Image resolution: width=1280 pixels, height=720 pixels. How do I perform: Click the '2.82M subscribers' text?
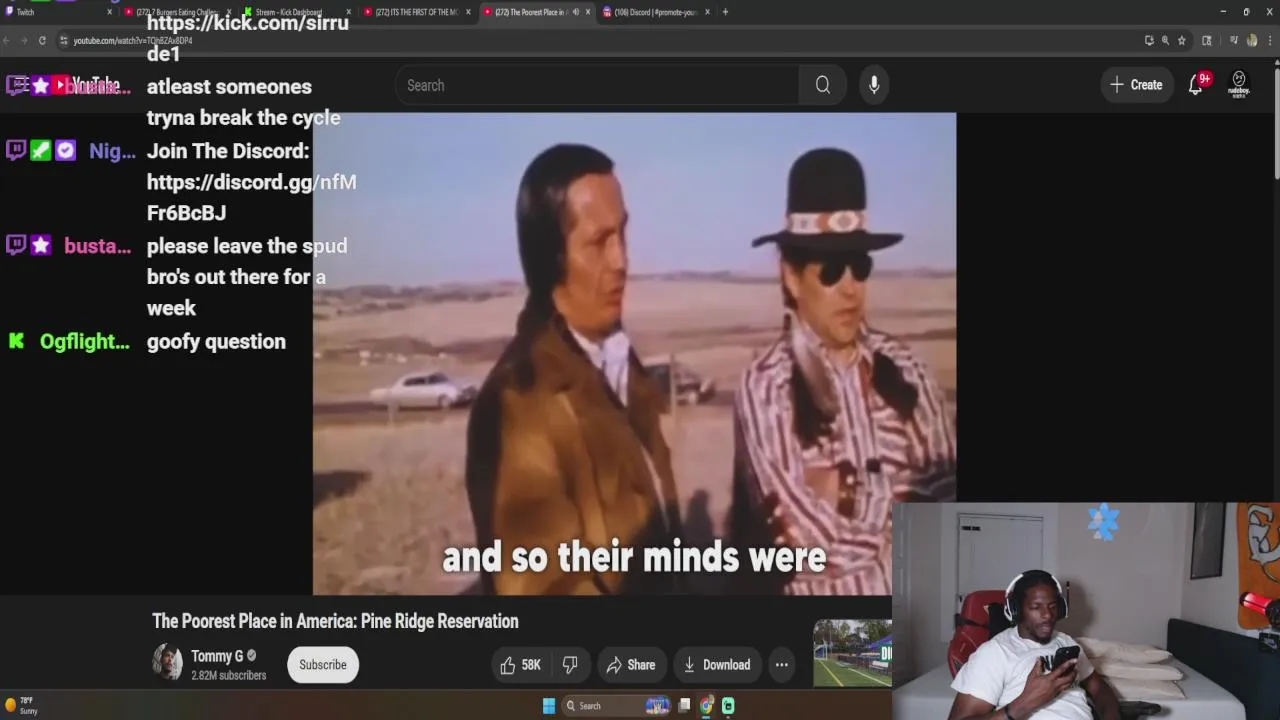click(229, 676)
